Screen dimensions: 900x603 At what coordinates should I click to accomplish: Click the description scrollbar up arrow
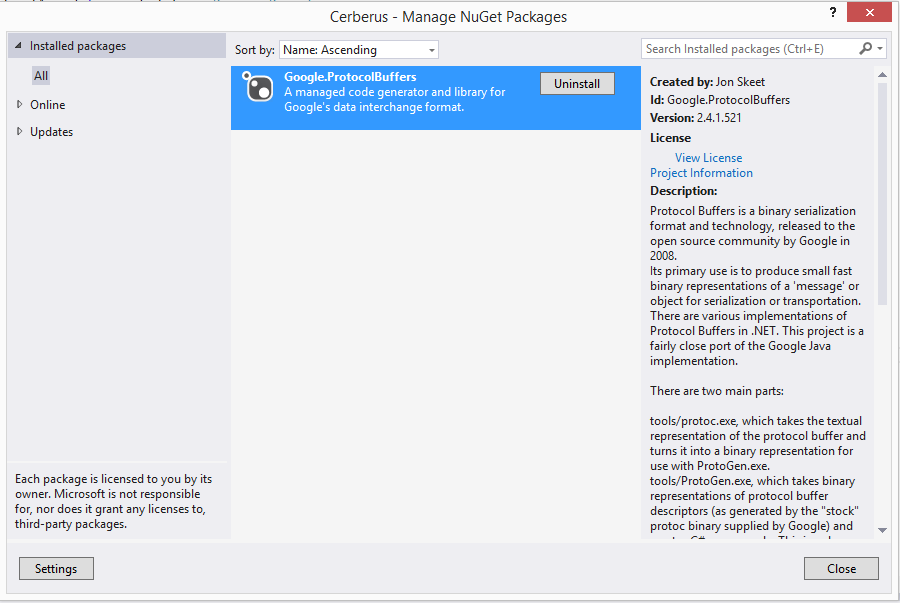pos(882,75)
